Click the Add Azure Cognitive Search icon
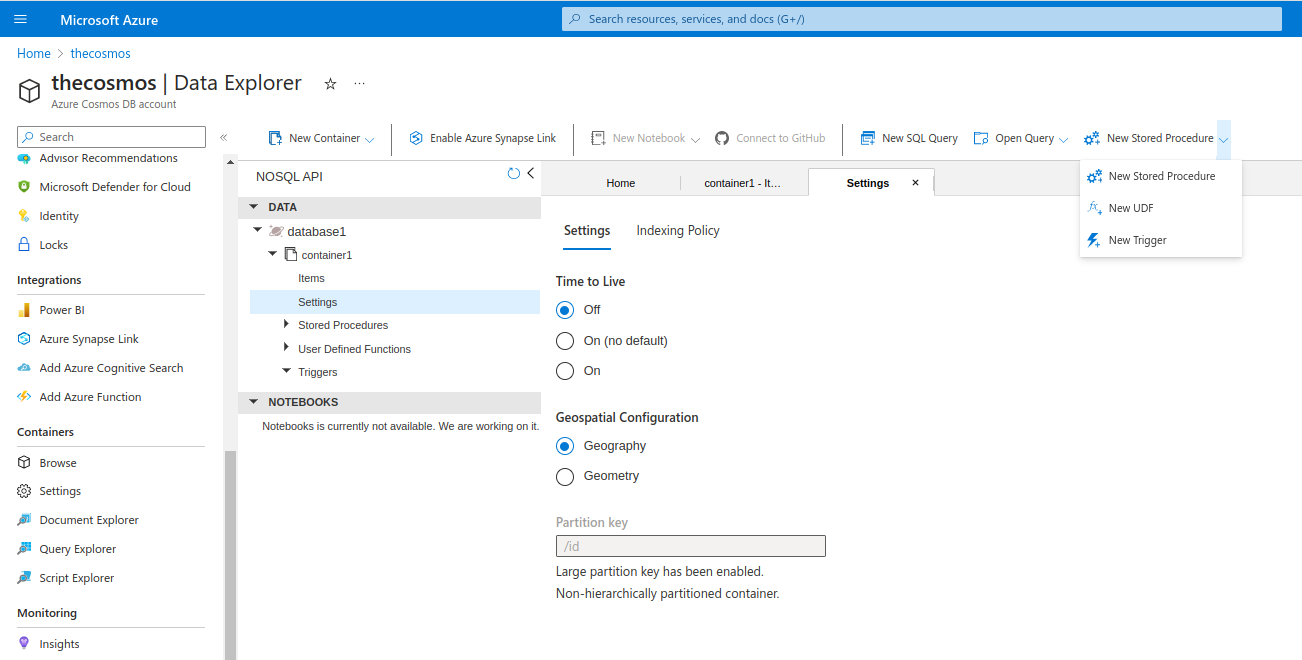This screenshot has width=1302, height=660. pos(24,368)
